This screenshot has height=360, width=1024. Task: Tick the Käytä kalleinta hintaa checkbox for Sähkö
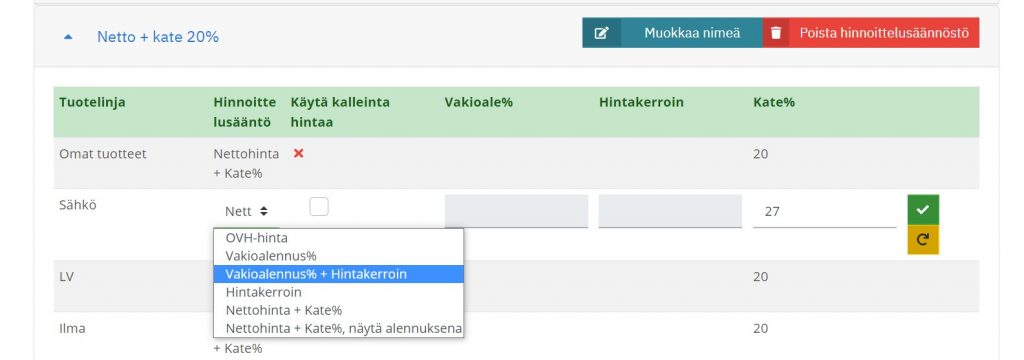(x=319, y=206)
